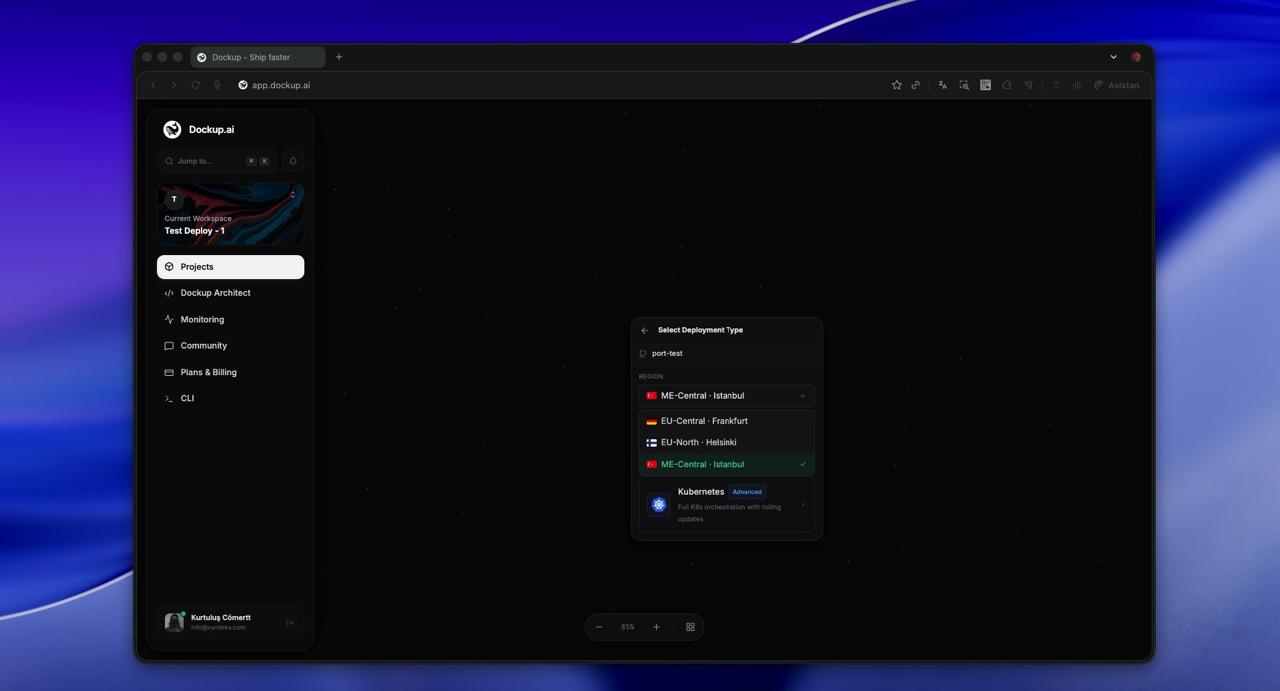Open the Asistan browser assistant
The height and width of the screenshot is (691, 1280).
(1117, 85)
